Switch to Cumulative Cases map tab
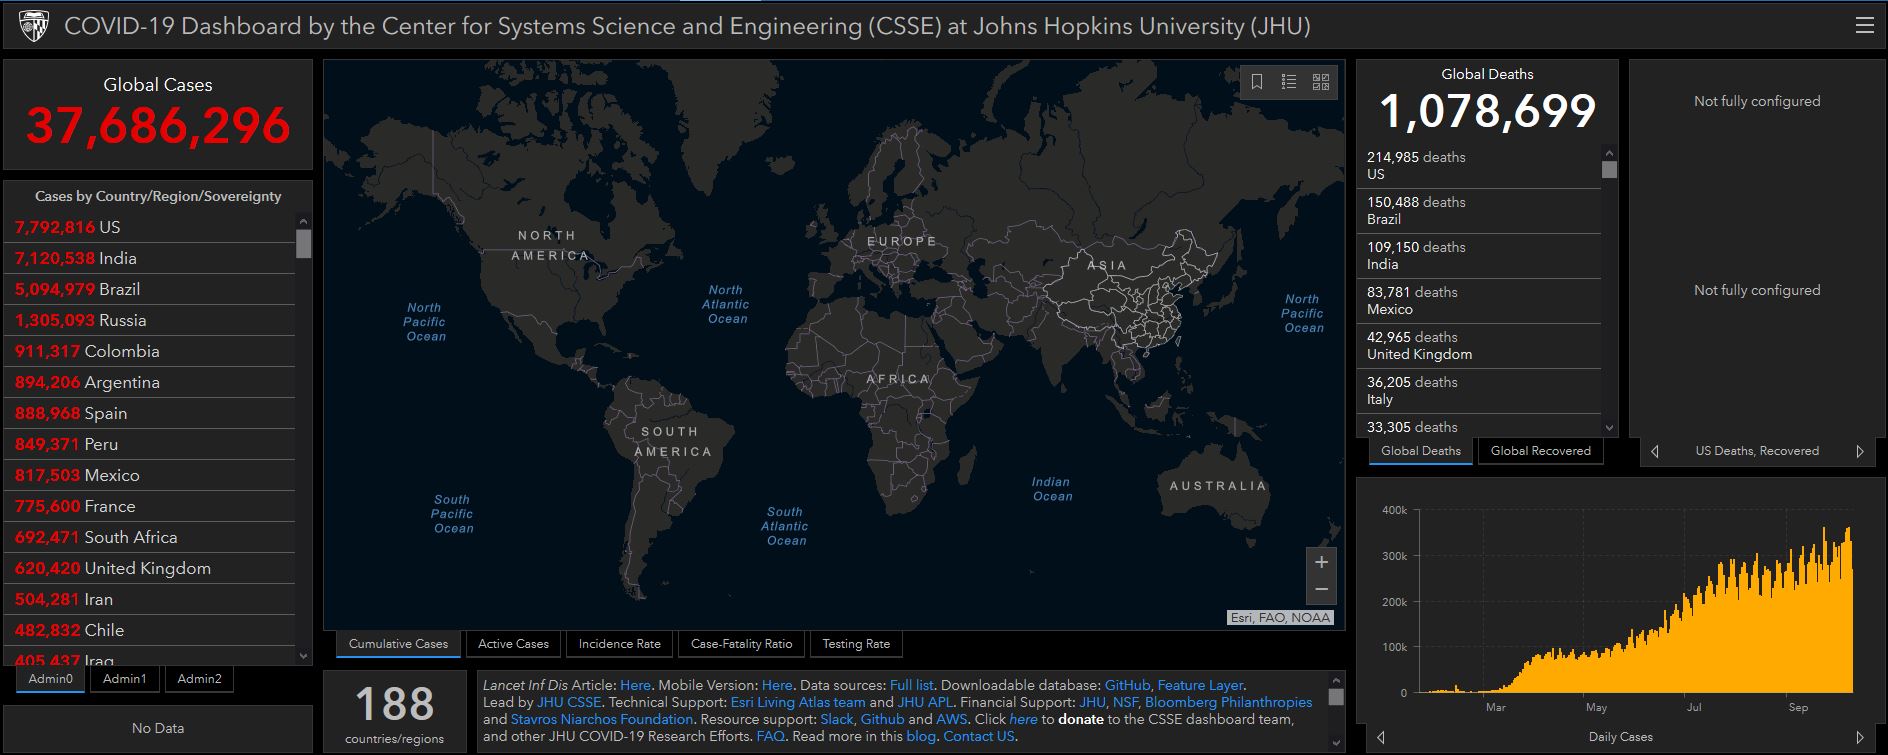The width and height of the screenshot is (1888, 755). tap(398, 644)
